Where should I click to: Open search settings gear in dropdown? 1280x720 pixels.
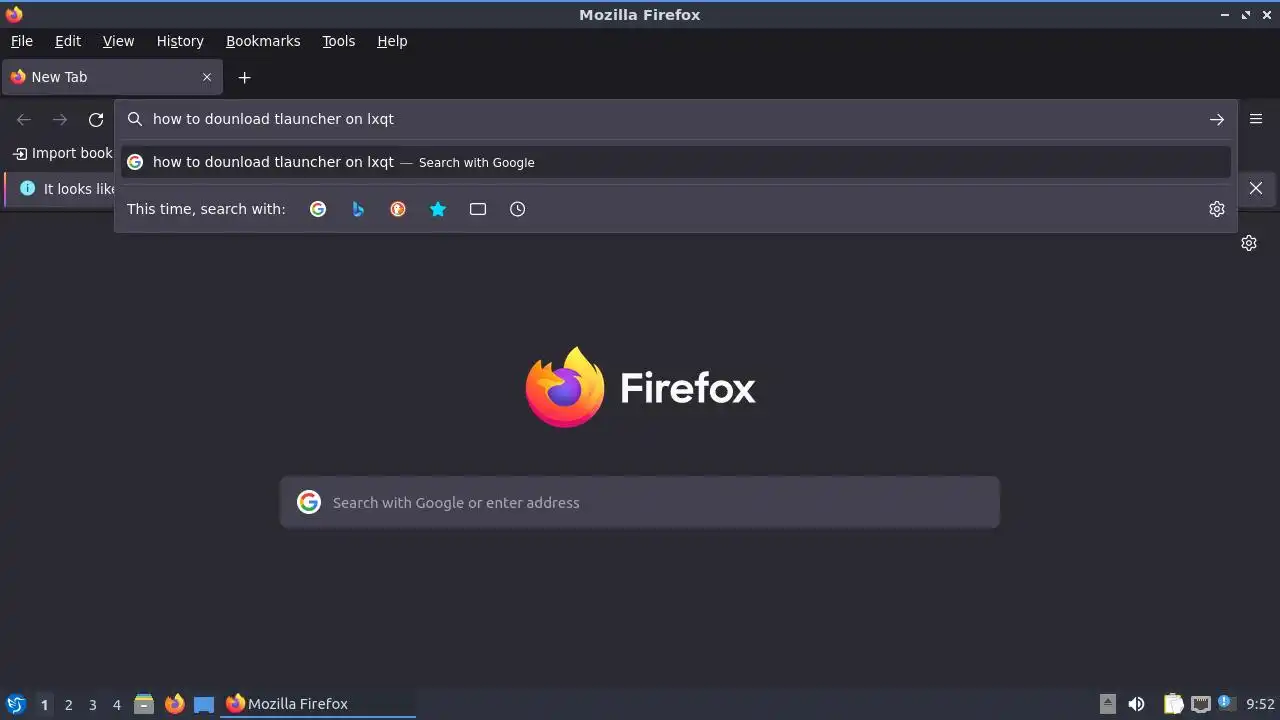[1217, 209]
